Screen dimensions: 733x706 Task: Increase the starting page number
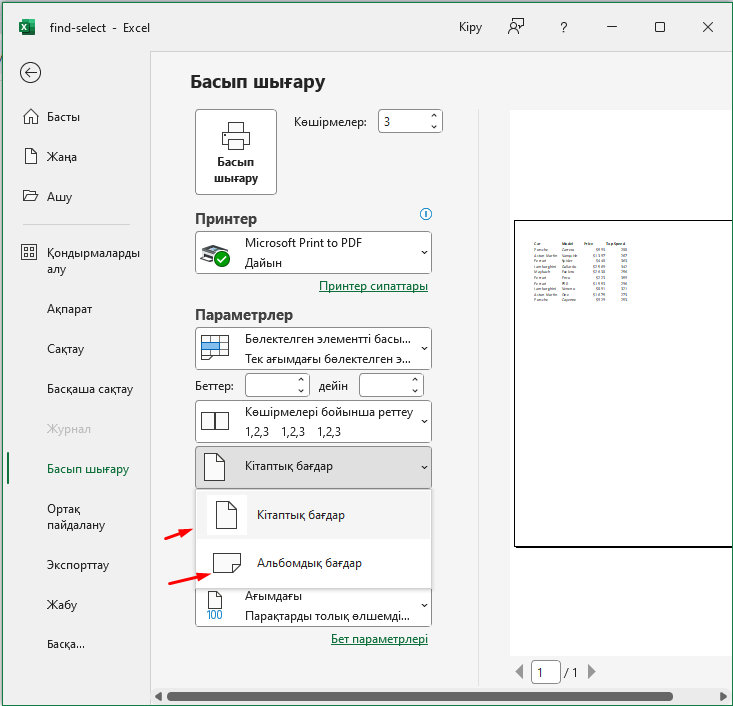[301, 380]
